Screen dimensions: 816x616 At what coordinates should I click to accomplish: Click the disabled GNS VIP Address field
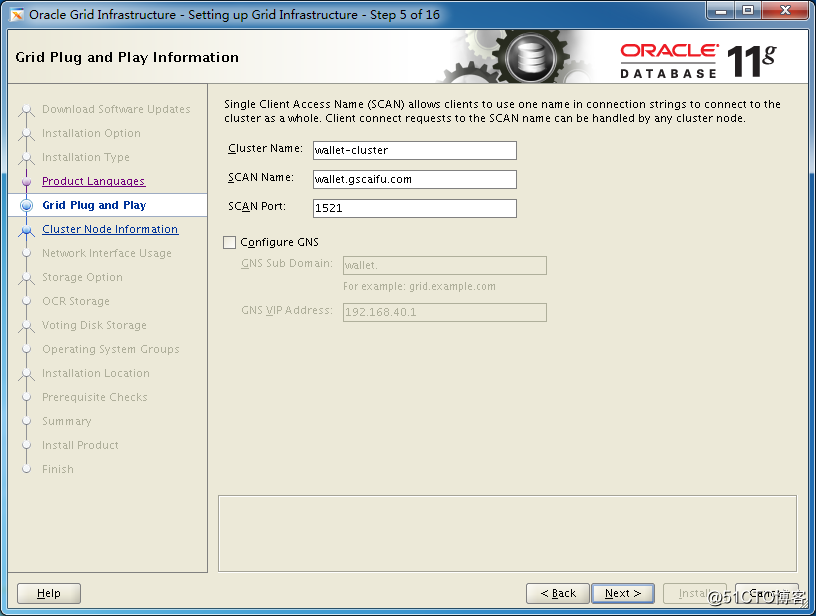(x=444, y=312)
